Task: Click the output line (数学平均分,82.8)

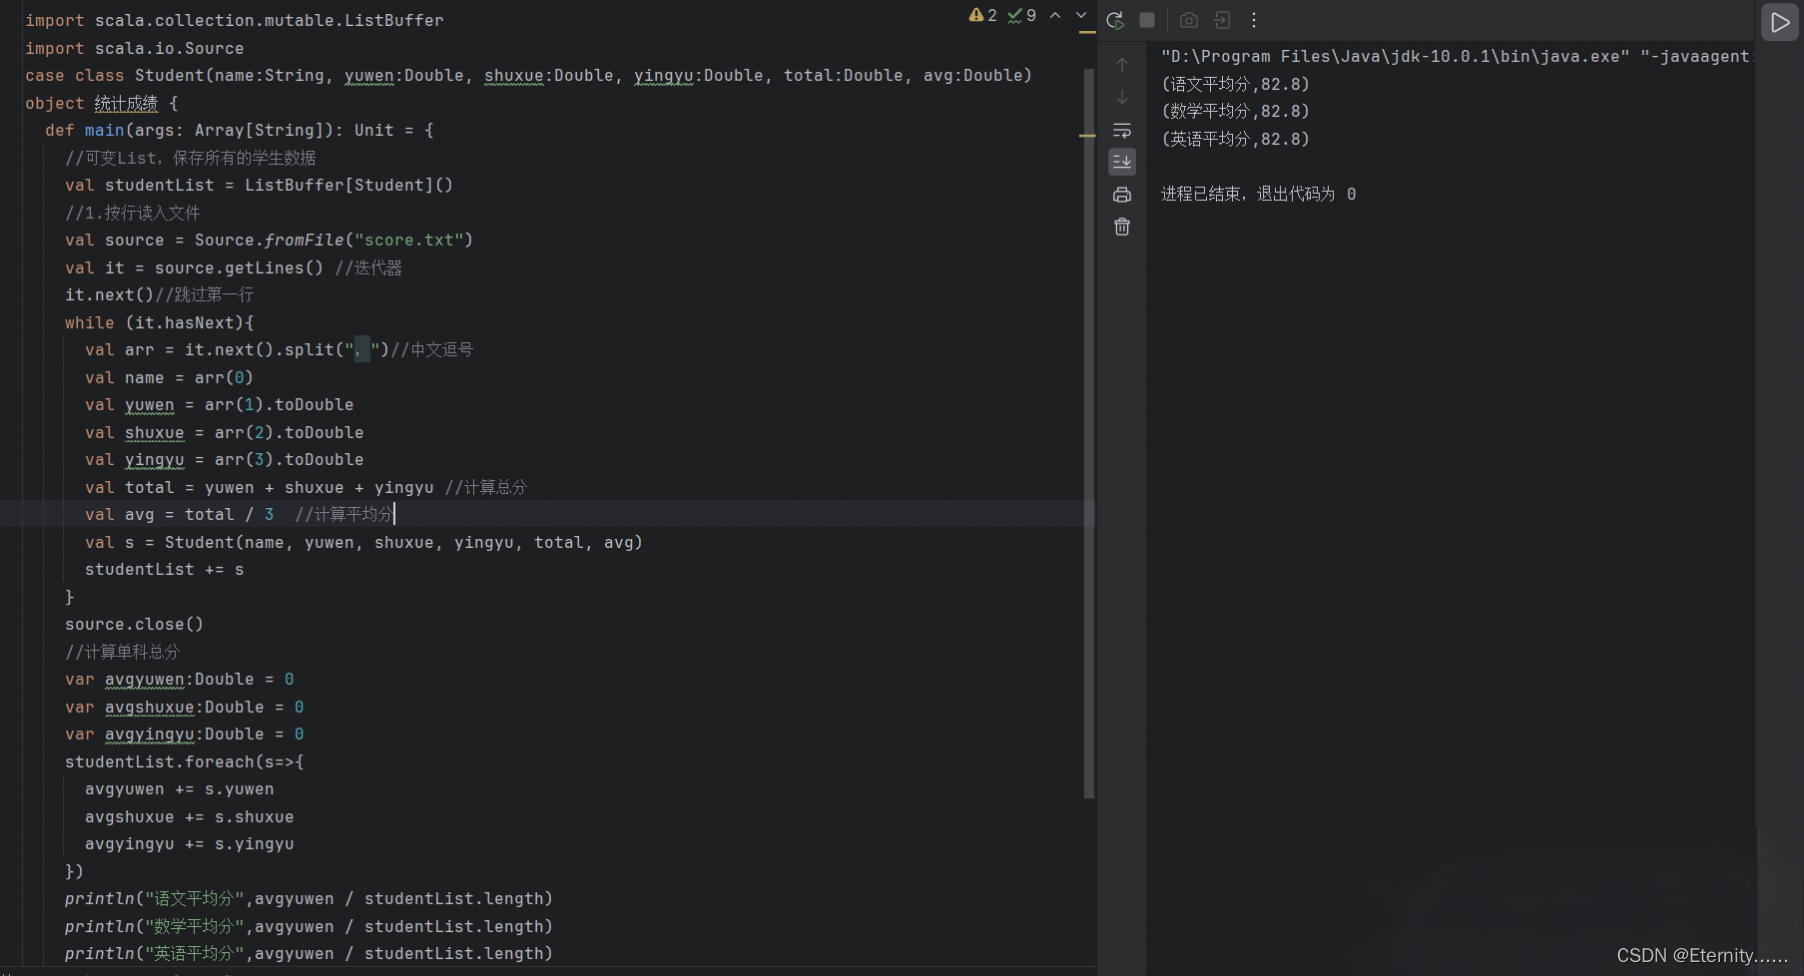Action: coord(1235,111)
